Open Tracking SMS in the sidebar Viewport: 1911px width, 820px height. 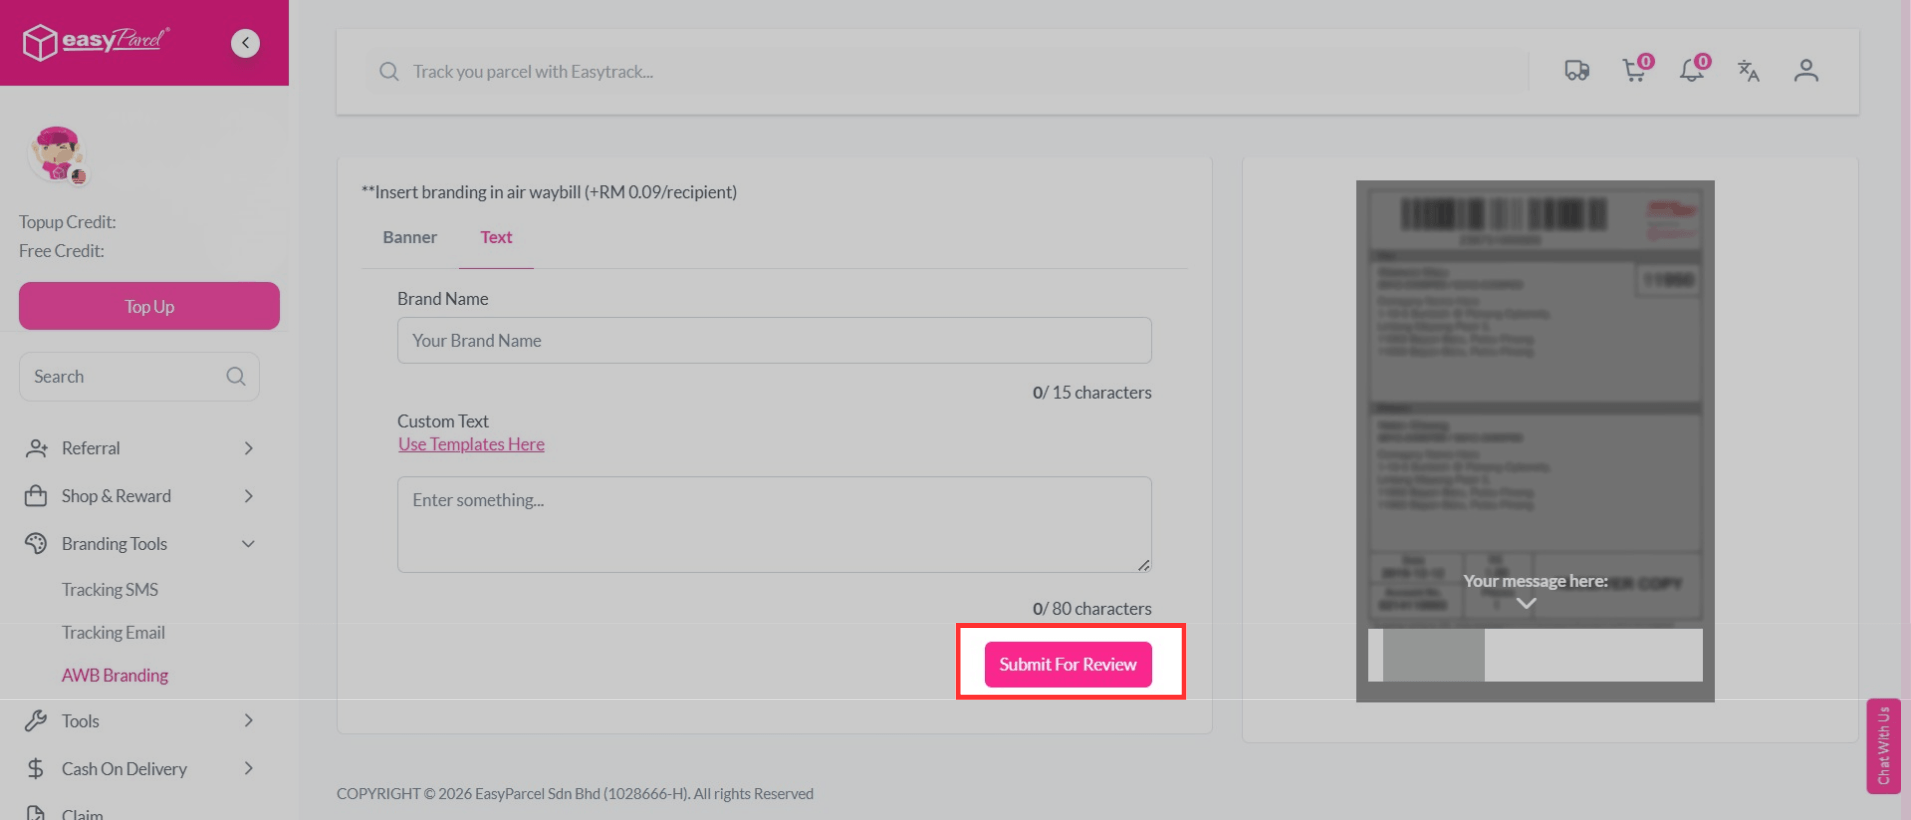(x=110, y=590)
